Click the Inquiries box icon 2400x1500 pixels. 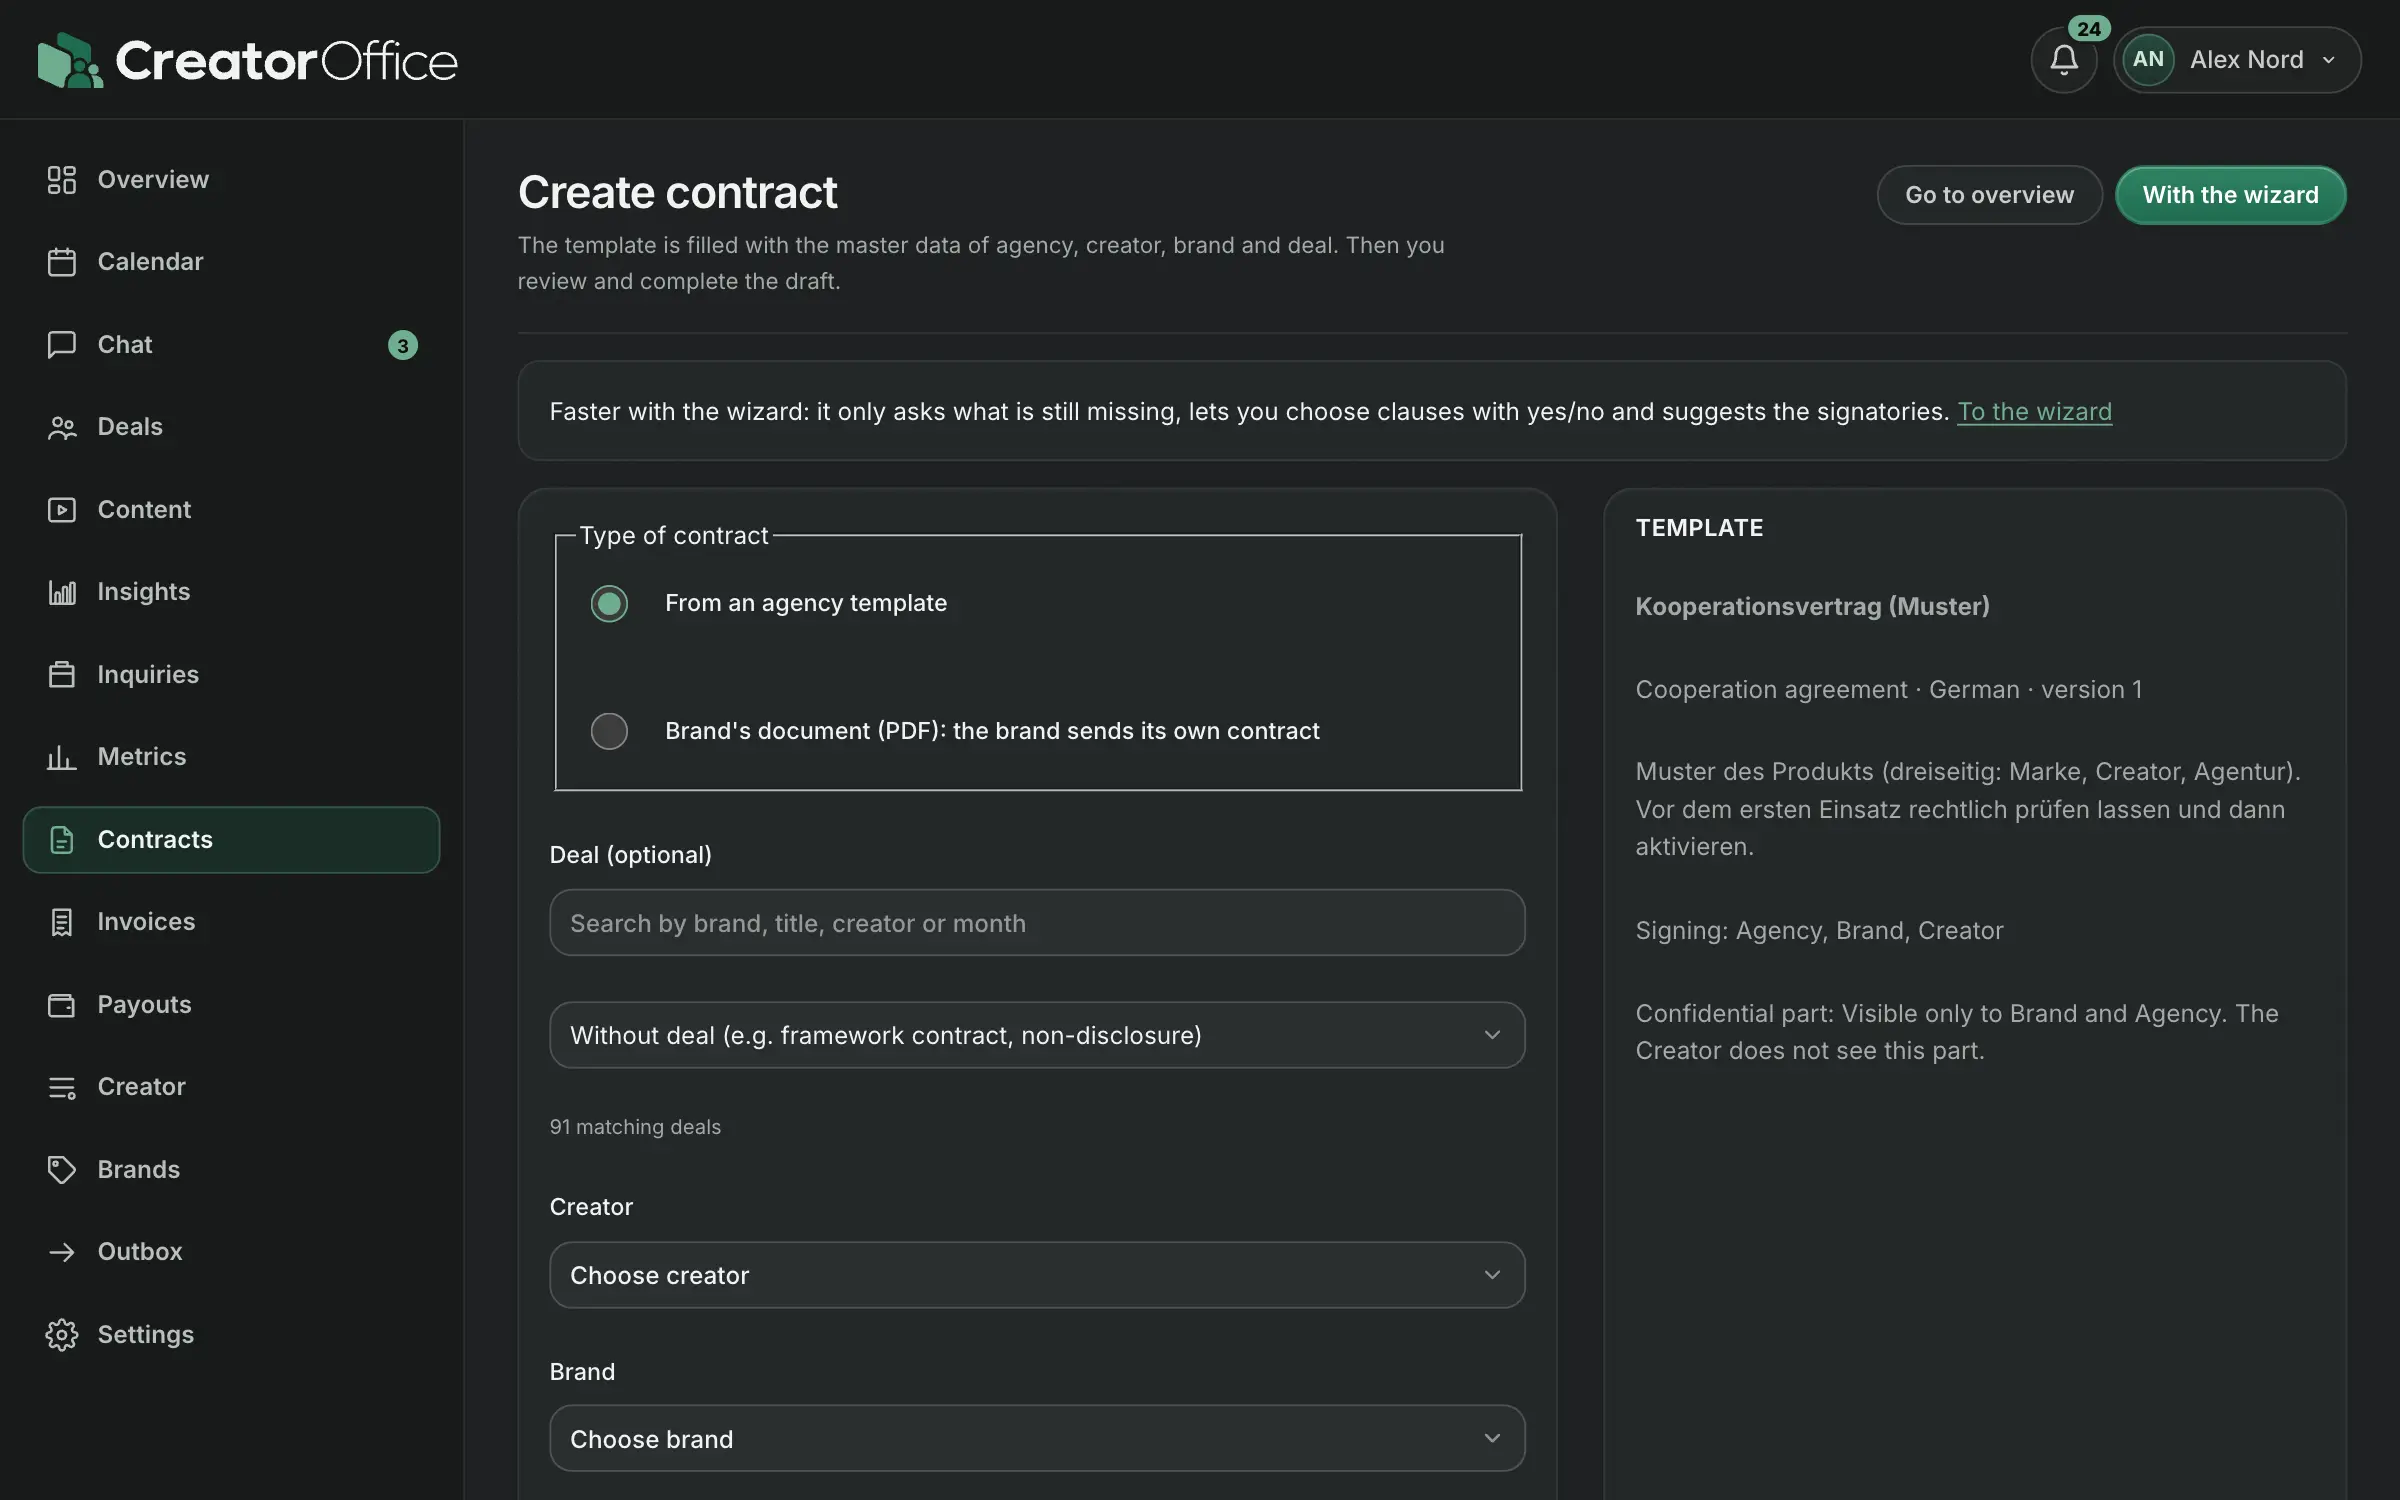pos(62,675)
